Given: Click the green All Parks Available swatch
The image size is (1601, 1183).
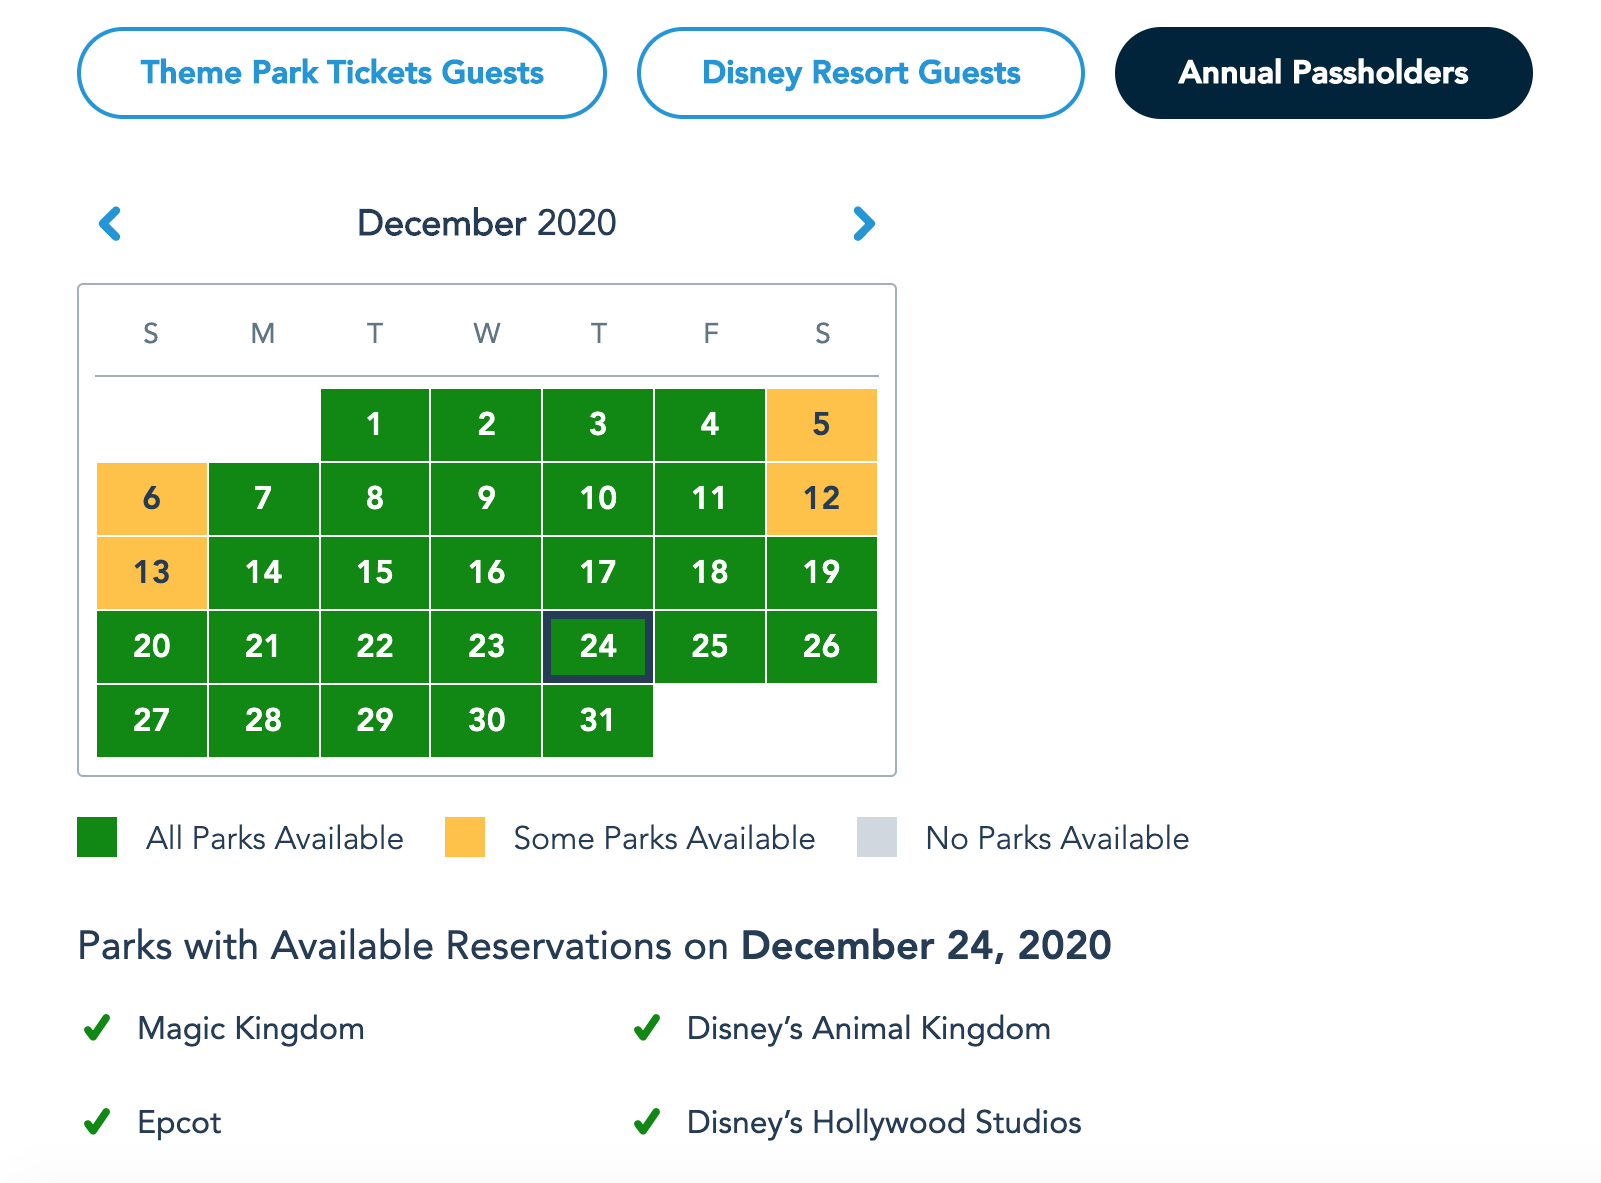Looking at the screenshot, I should (97, 837).
